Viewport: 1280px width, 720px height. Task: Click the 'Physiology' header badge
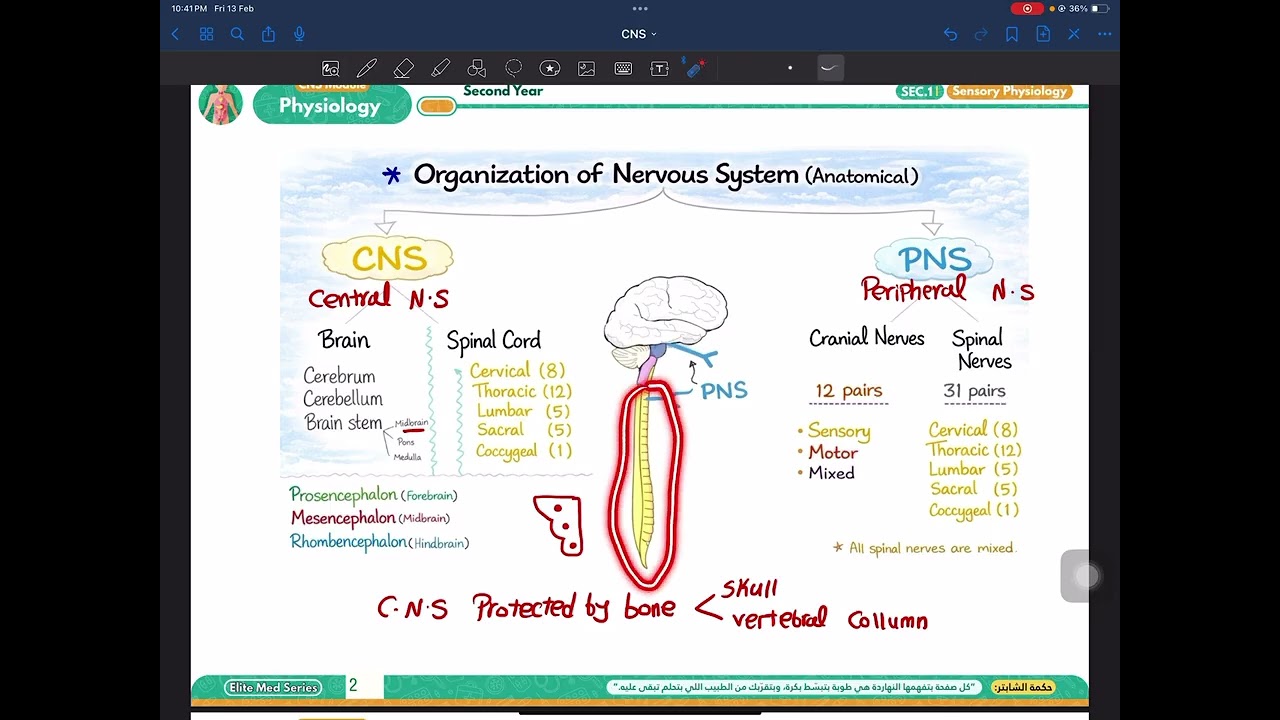pos(330,105)
